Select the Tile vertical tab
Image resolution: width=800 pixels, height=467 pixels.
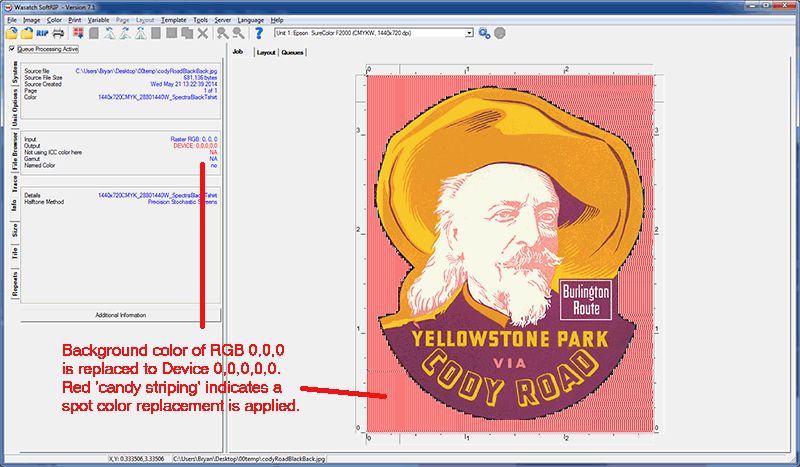pyautogui.click(x=15, y=253)
